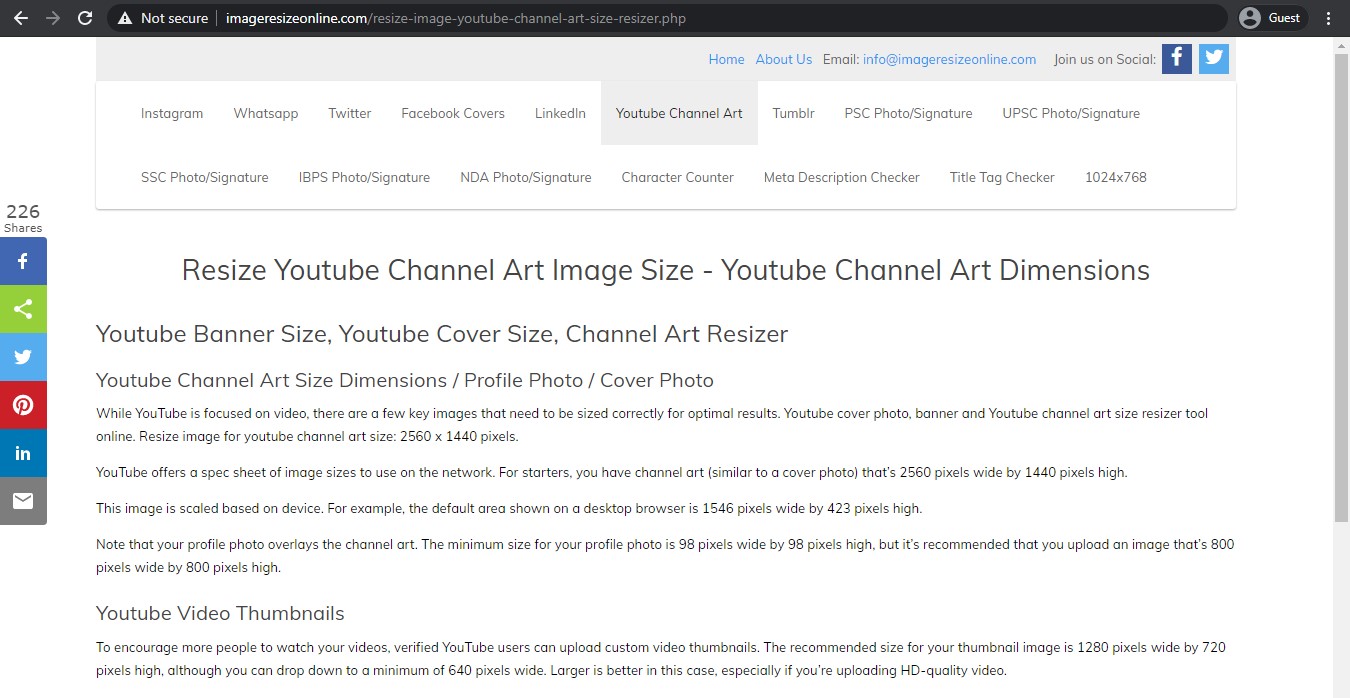Open the Facebook social icon in header
This screenshot has width=1350, height=698.
(1177, 58)
